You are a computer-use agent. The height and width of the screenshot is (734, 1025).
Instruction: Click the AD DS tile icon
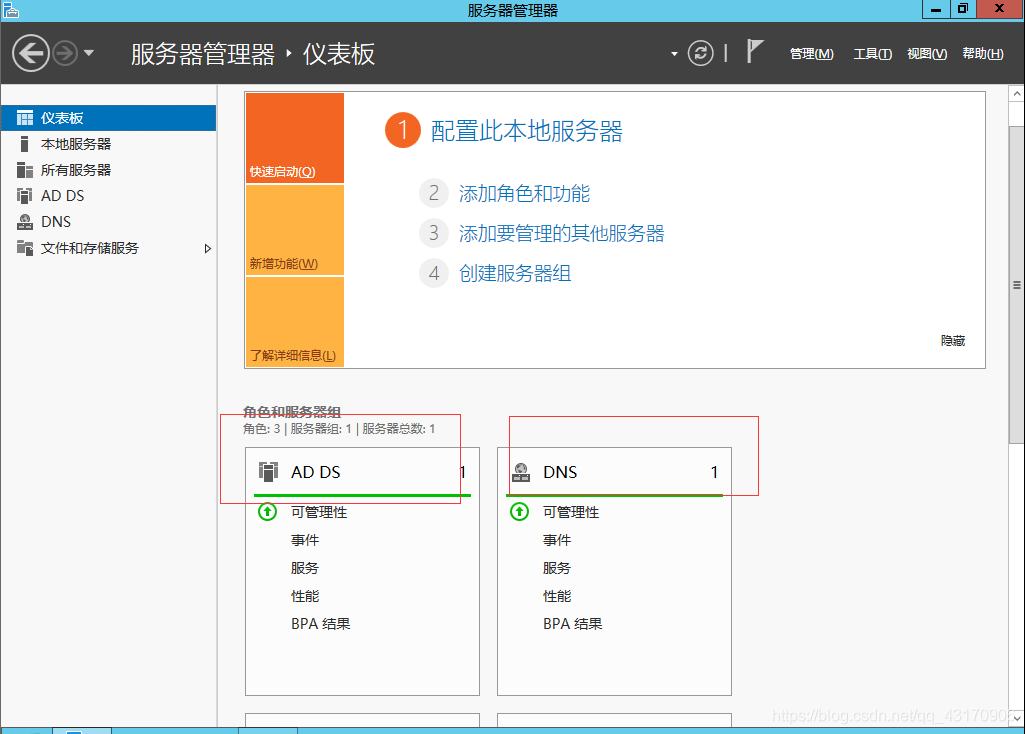[268, 472]
